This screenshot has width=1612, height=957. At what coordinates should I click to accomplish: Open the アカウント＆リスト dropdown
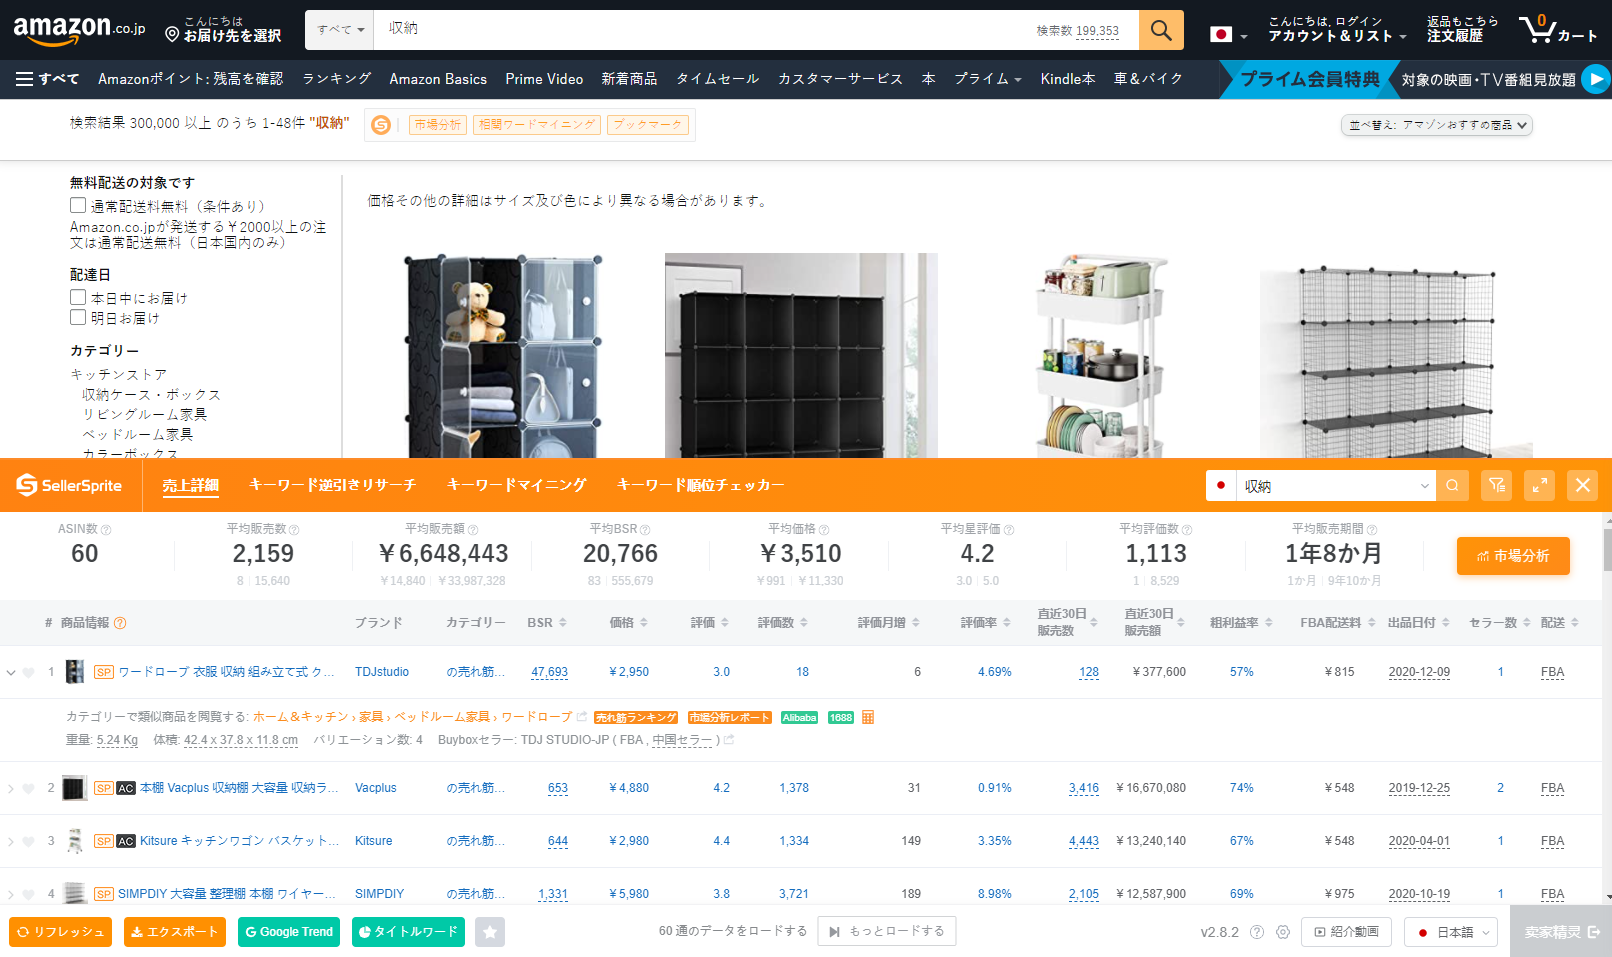(1338, 36)
